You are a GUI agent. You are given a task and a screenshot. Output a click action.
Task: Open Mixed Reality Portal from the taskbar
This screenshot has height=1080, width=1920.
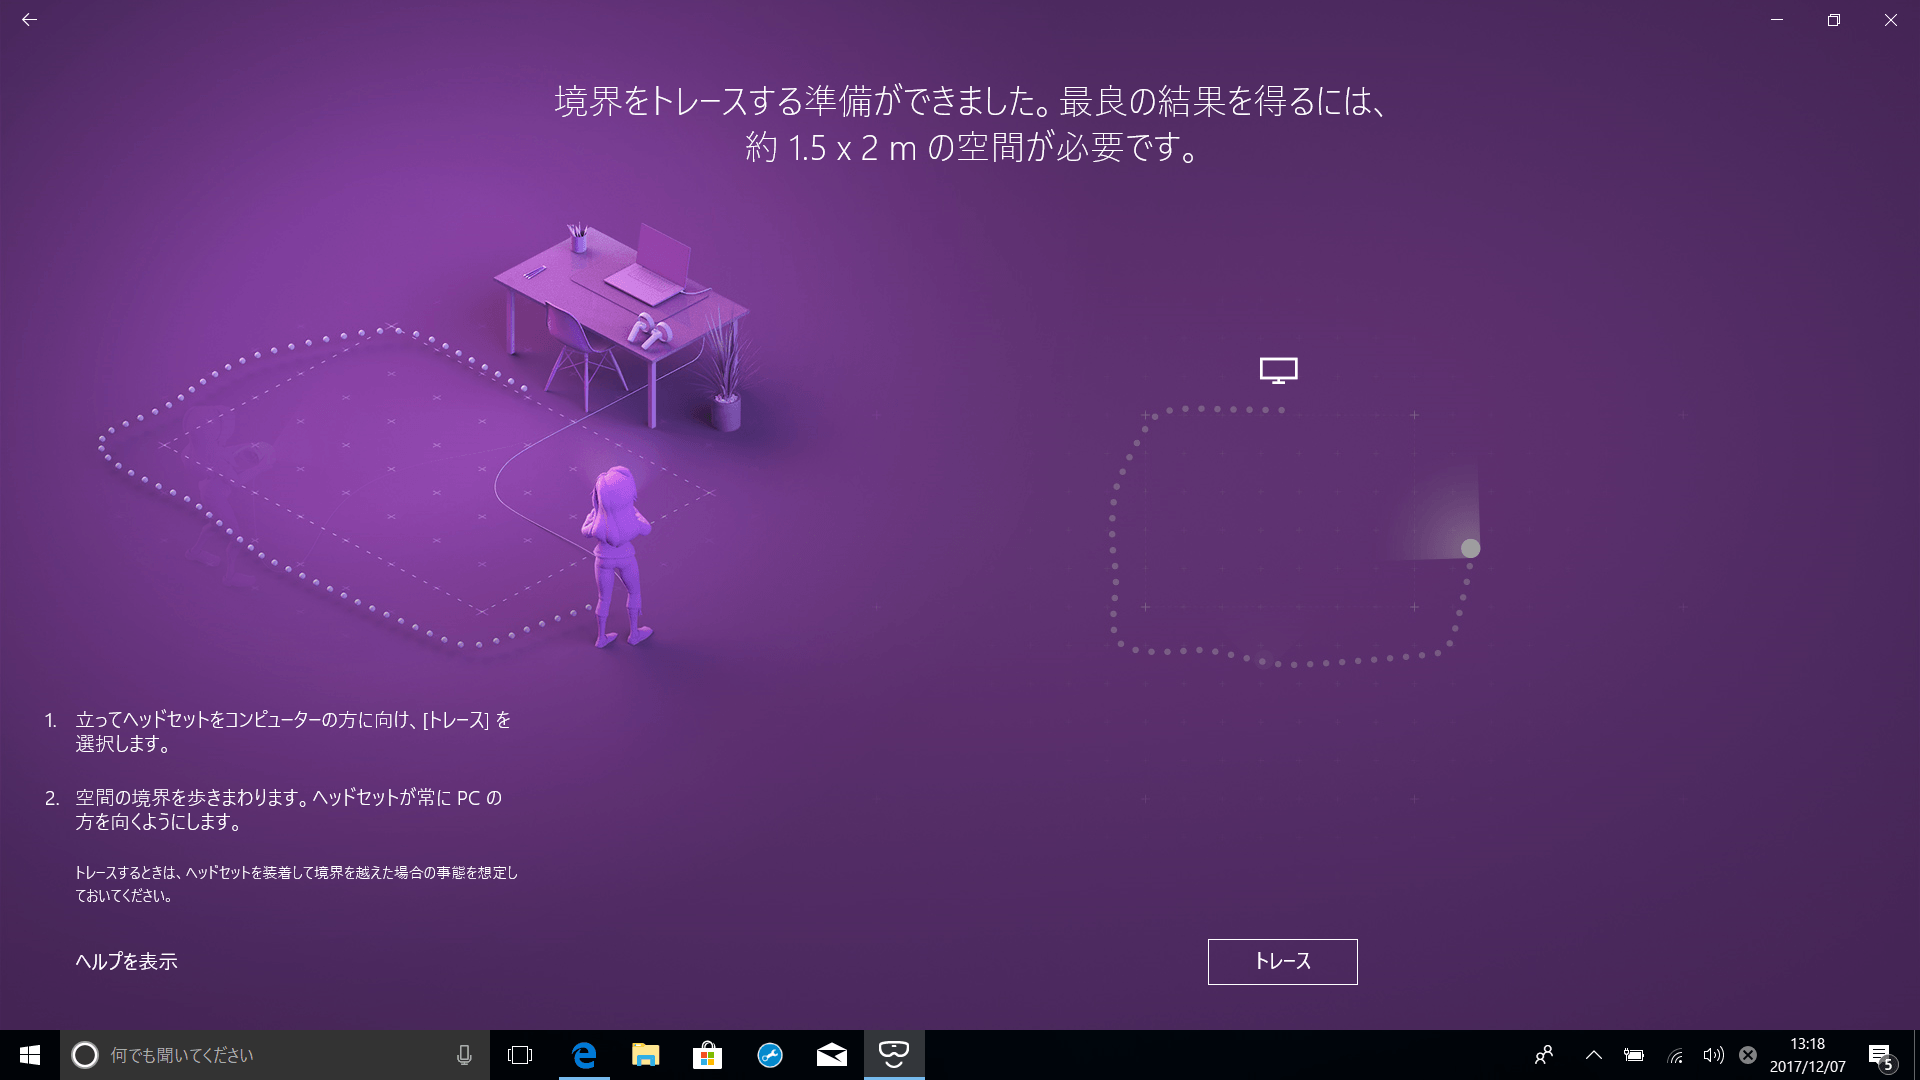[893, 1055]
